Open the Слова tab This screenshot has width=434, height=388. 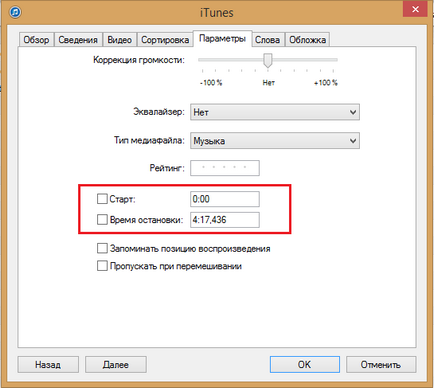(x=267, y=40)
